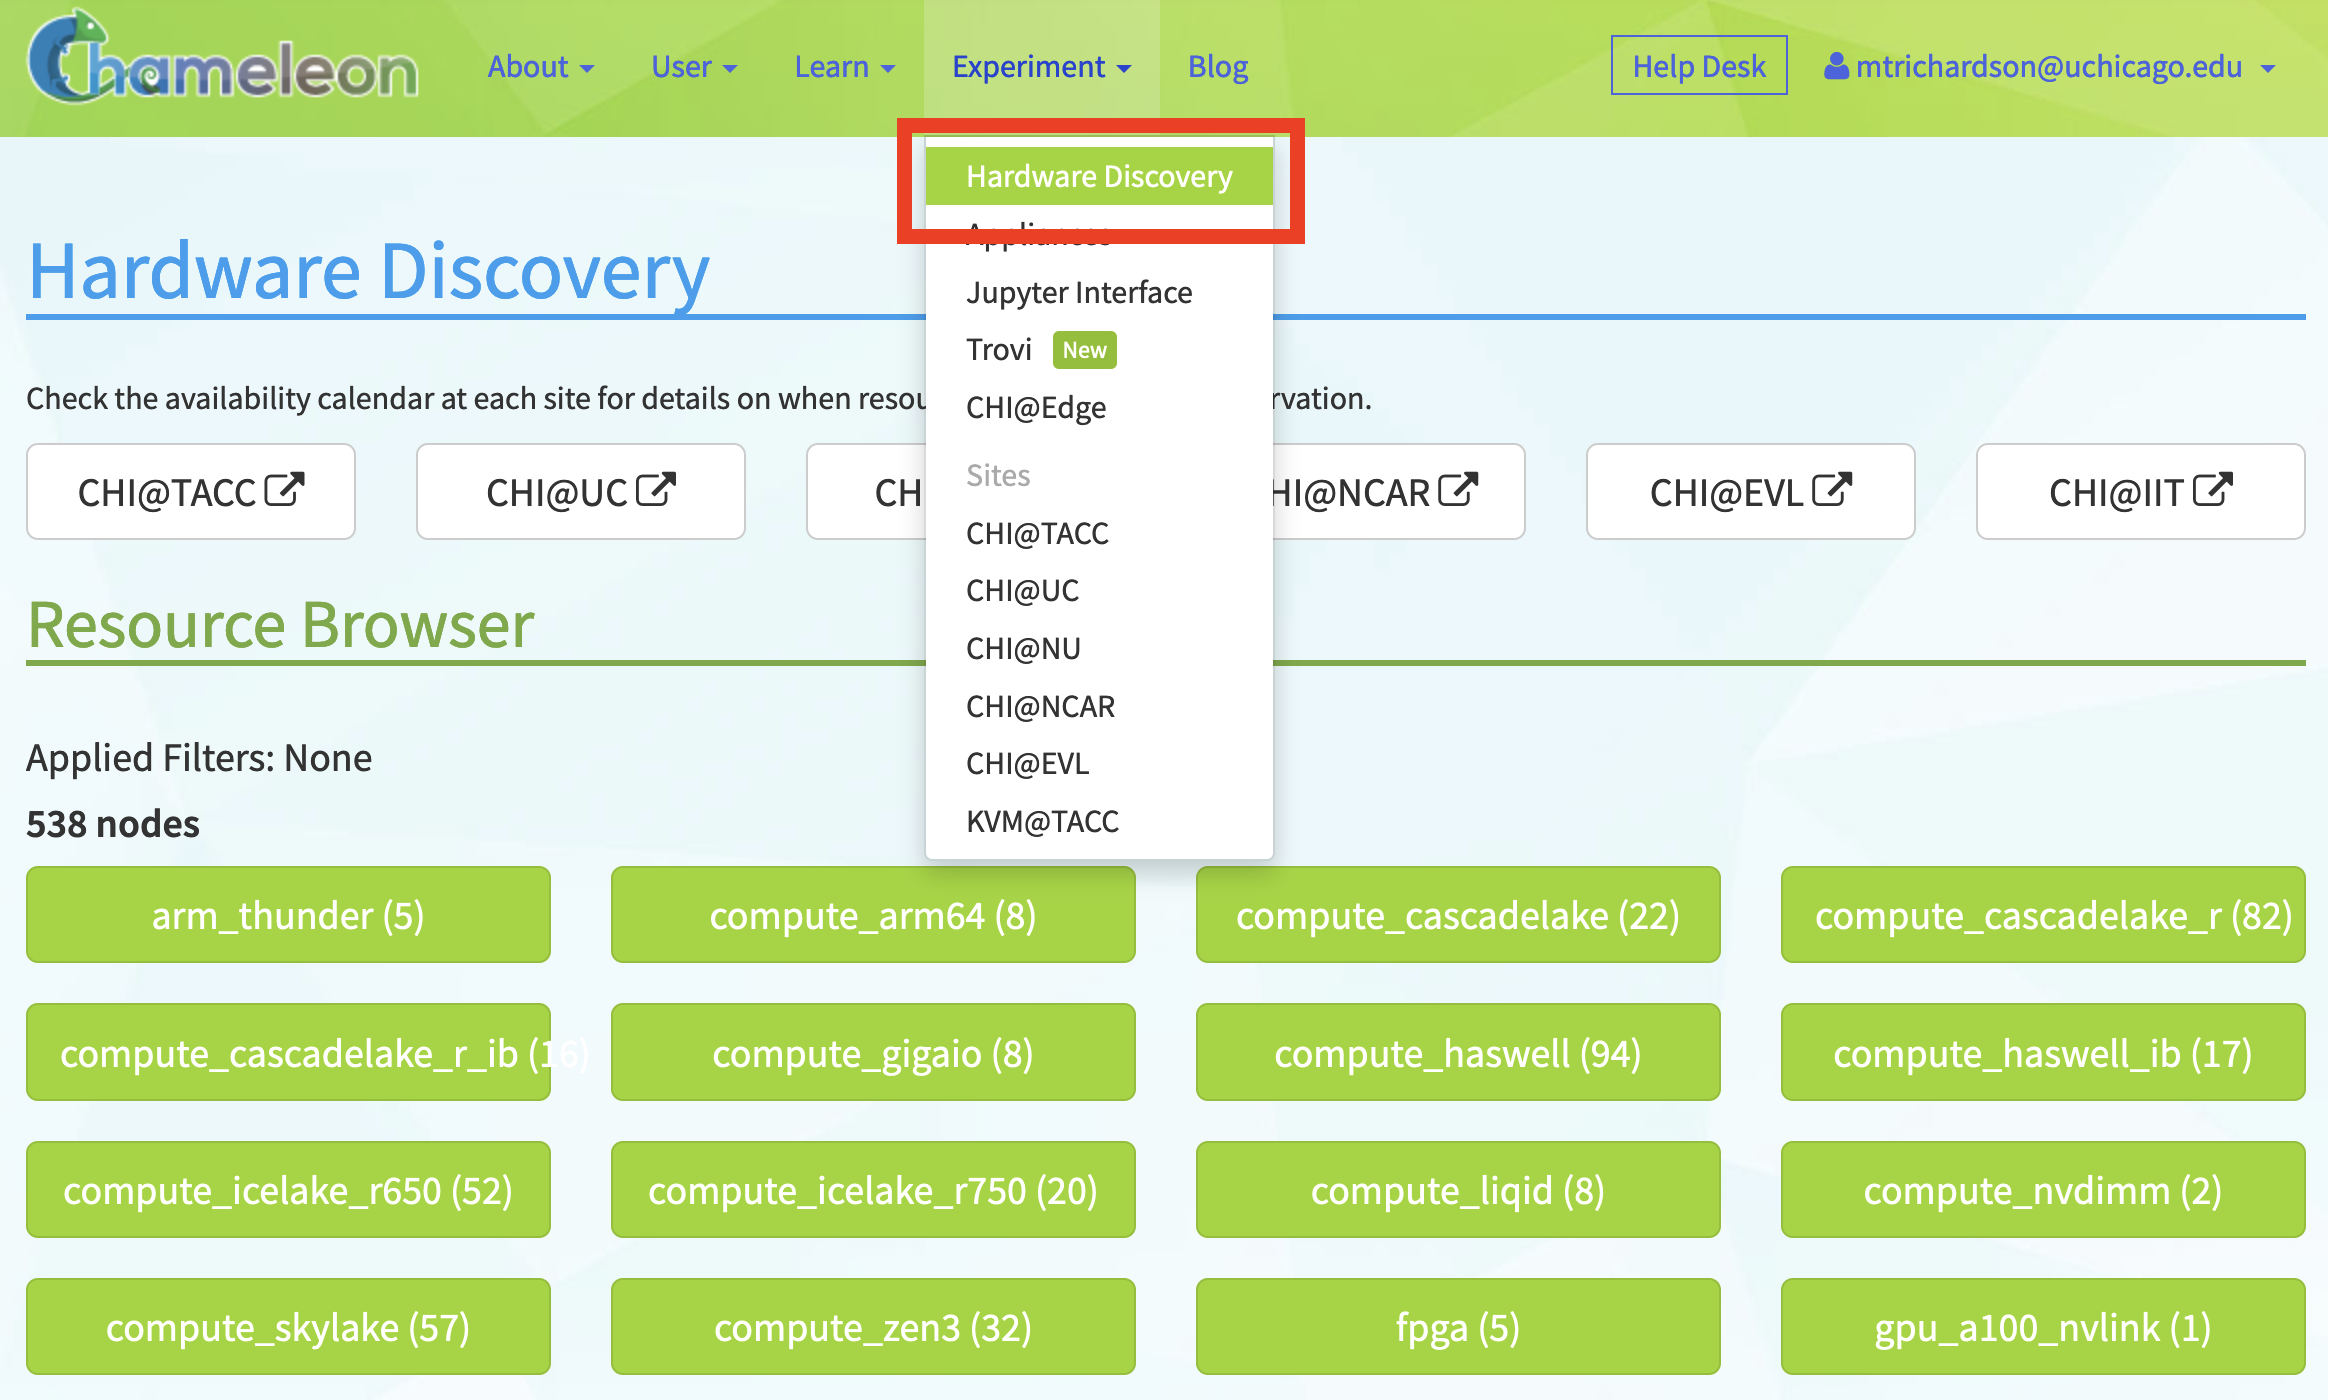Filter by compute_haswell (94) nodes
The image size is (2328, 1400).
1458,1053
